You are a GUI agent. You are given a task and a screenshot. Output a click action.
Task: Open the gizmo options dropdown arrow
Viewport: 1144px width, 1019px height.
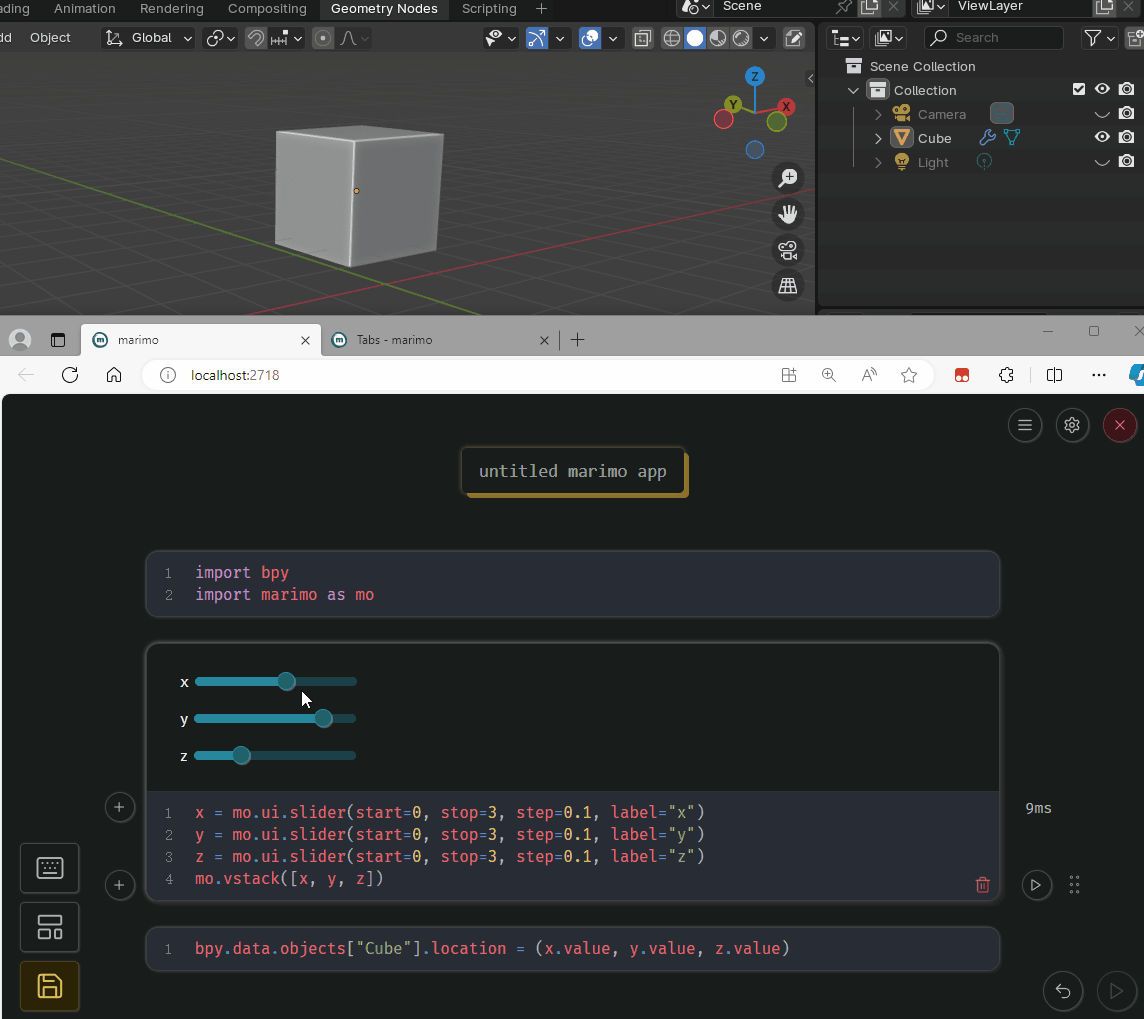(x=560, y=38)
